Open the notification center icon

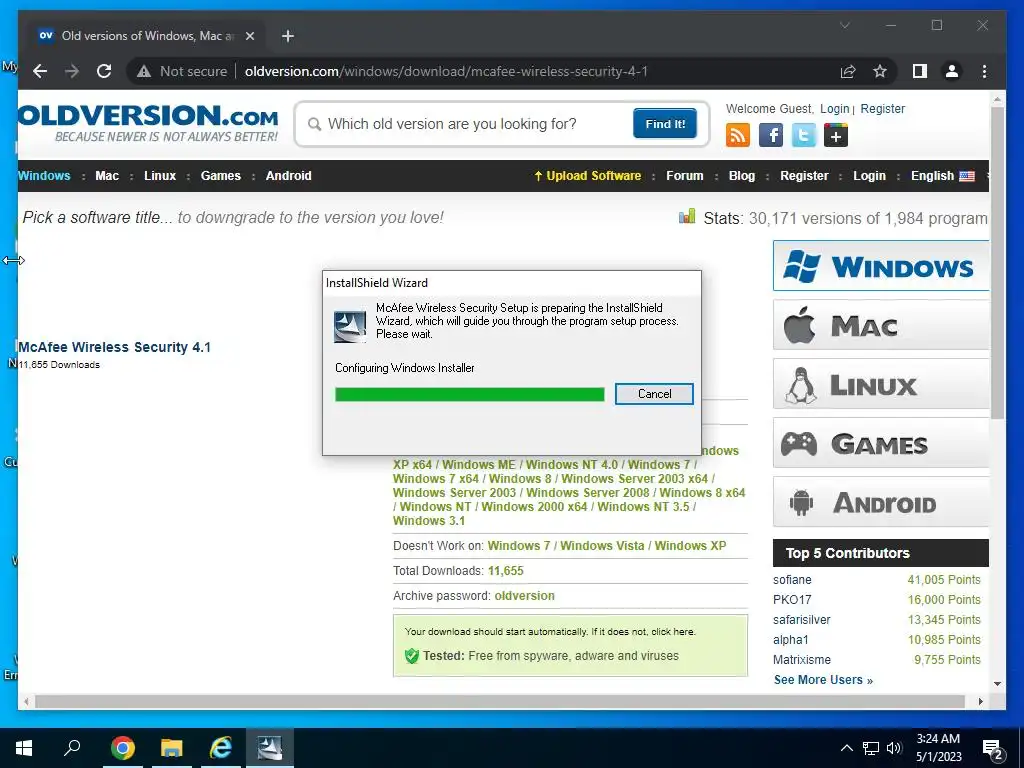click(993, 750)
